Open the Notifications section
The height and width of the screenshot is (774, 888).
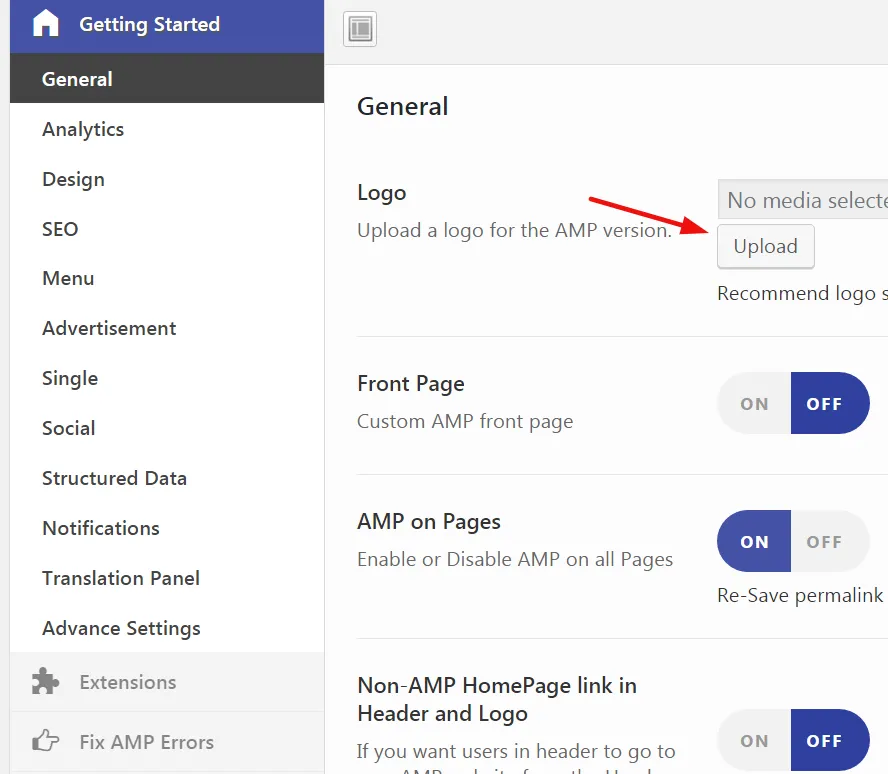101,528
